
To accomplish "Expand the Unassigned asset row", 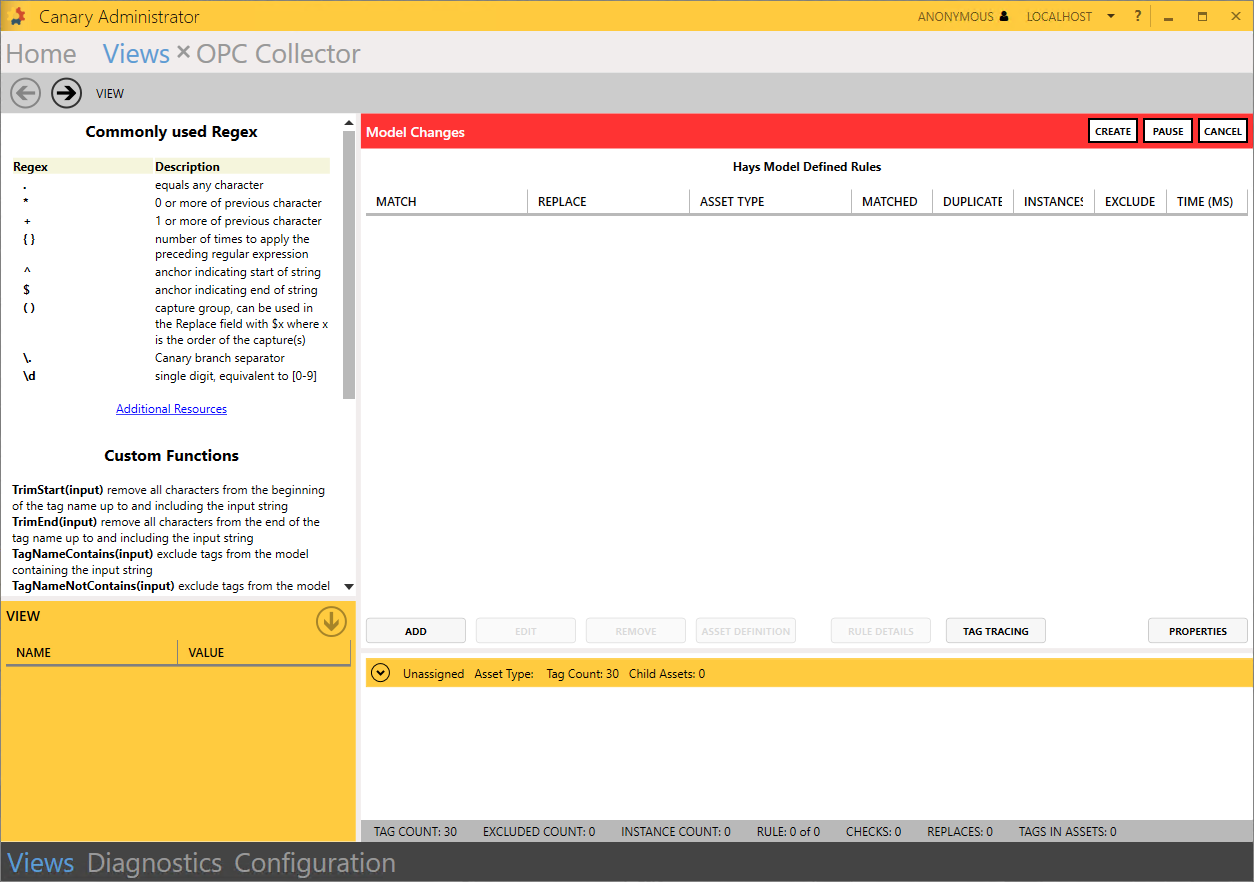I will coord(380,673).
